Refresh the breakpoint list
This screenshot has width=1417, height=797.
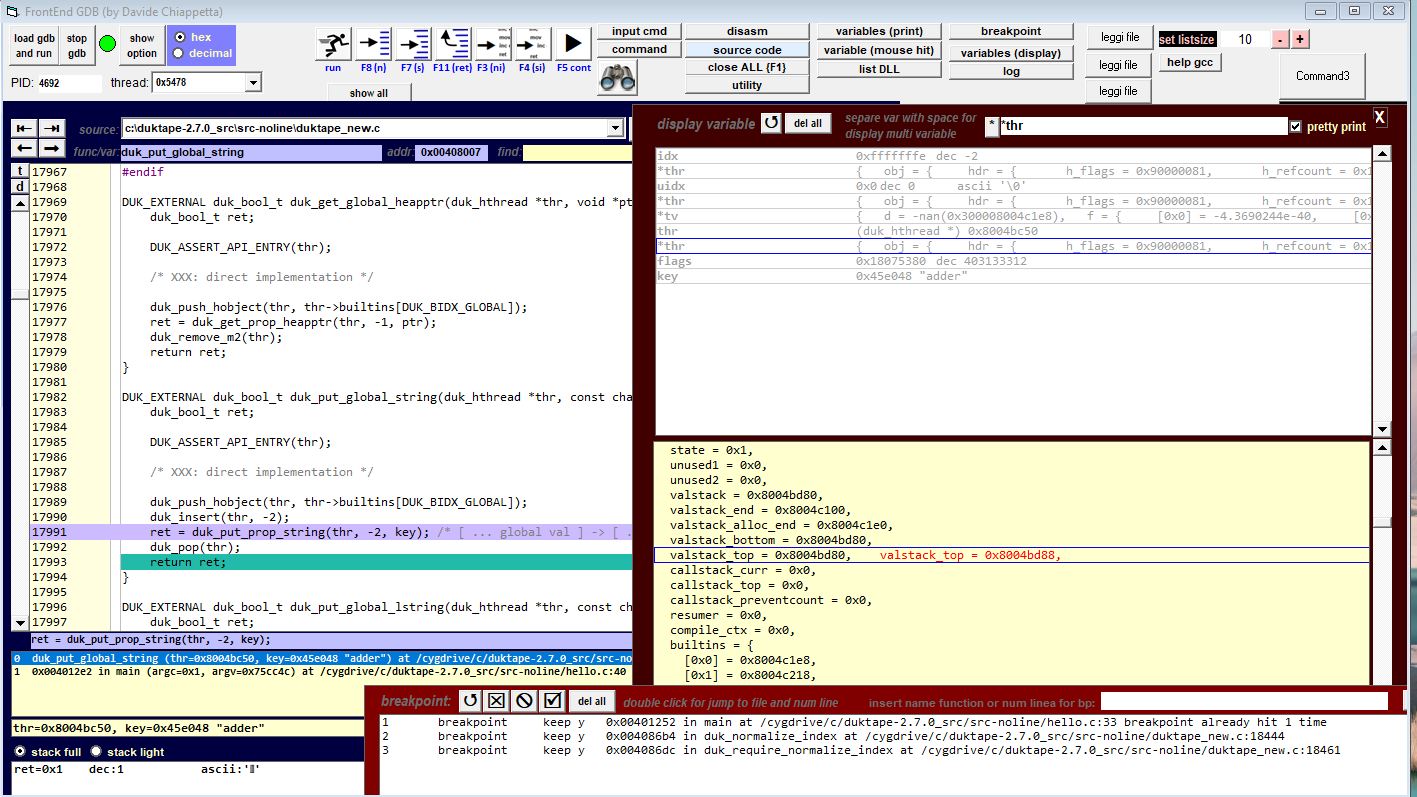(470, 701)
